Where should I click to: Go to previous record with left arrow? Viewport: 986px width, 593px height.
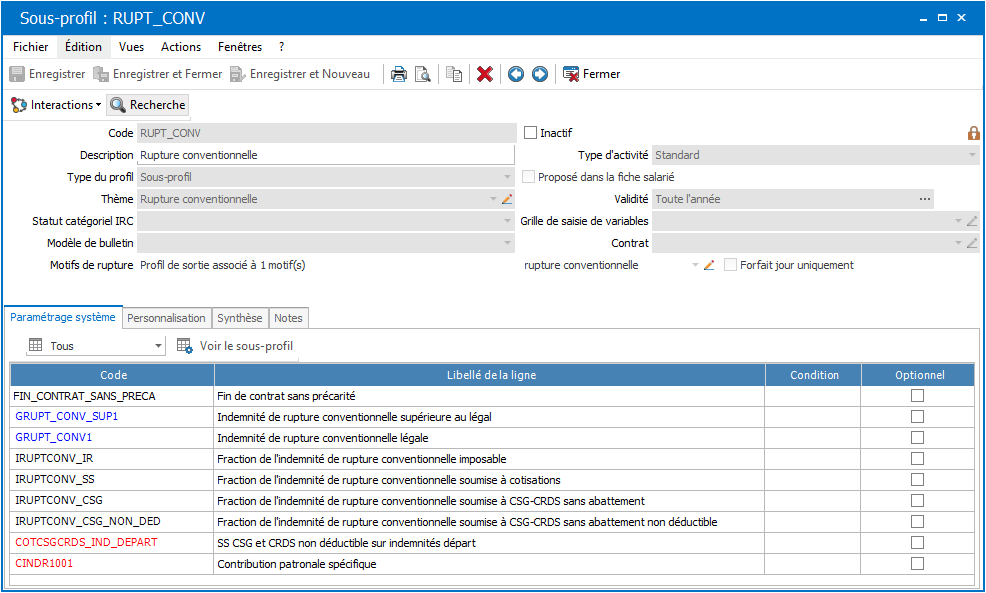[516, 74]
